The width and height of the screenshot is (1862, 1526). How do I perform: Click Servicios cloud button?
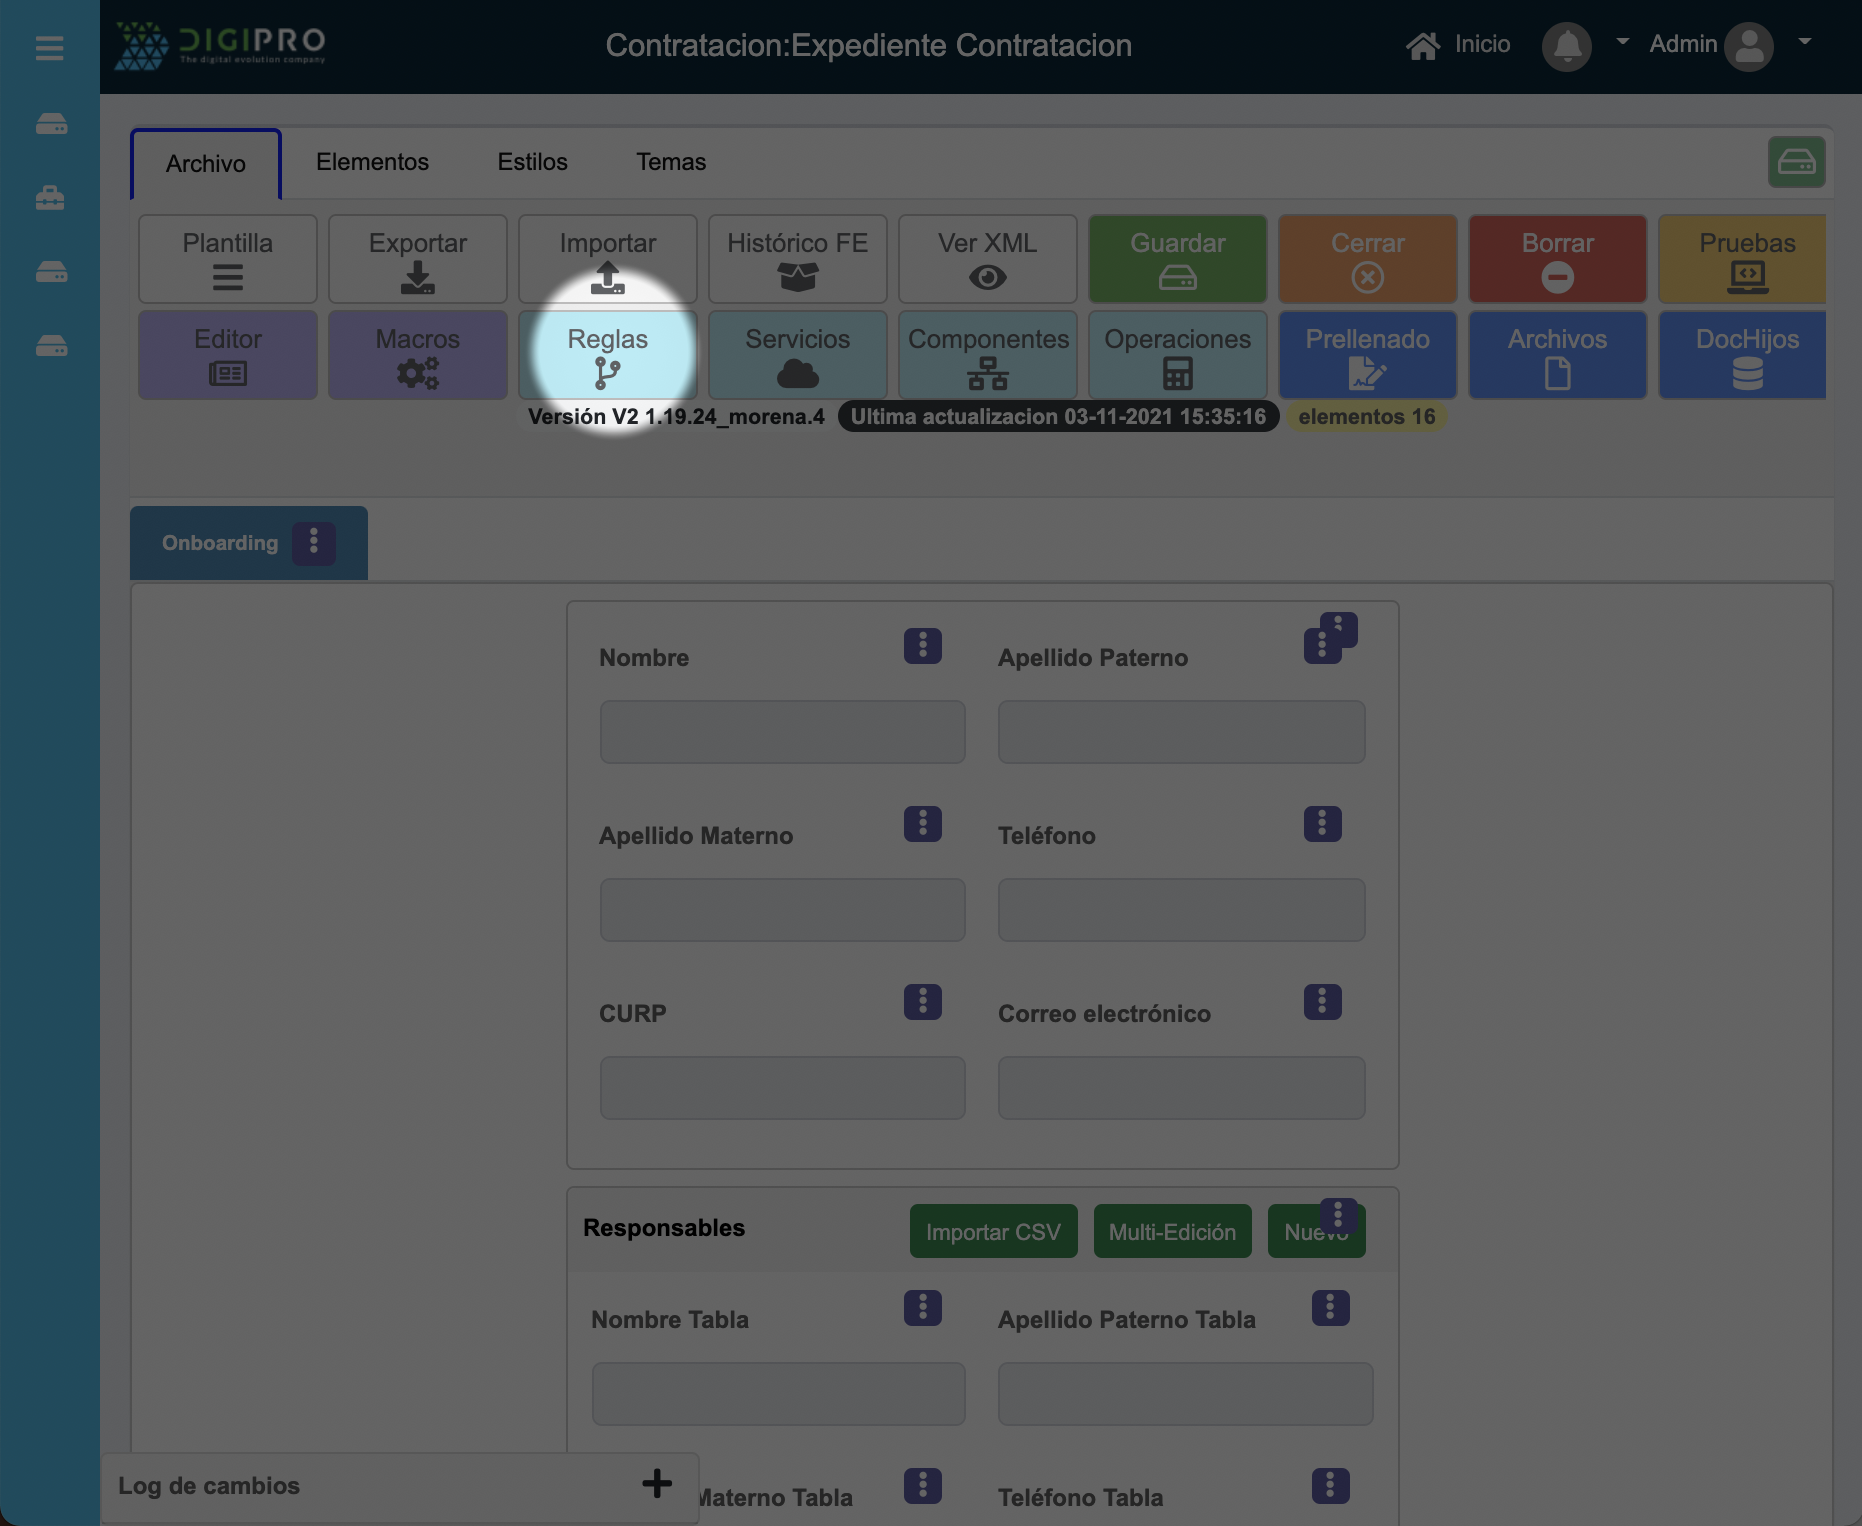(x=797, y=355)
